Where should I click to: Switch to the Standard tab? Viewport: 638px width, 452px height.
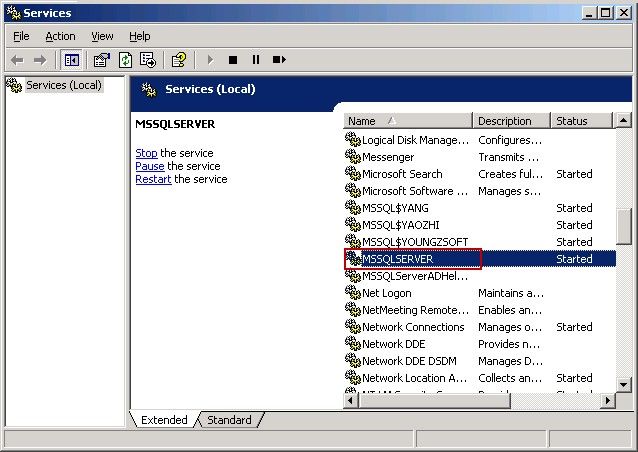pos(229,420)
